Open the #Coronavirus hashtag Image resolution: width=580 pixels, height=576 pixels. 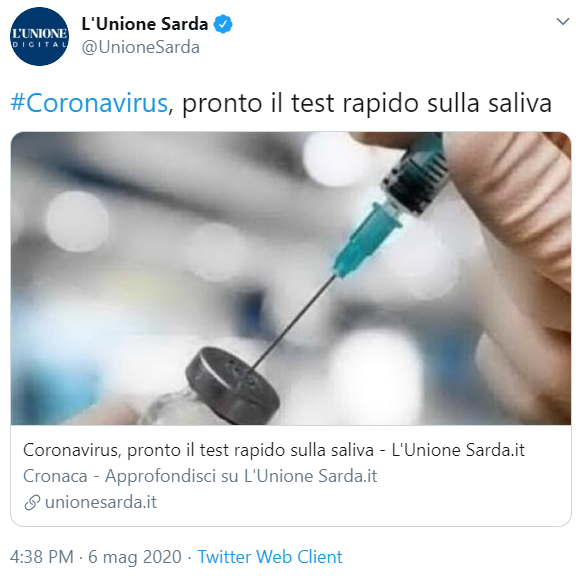89,103
